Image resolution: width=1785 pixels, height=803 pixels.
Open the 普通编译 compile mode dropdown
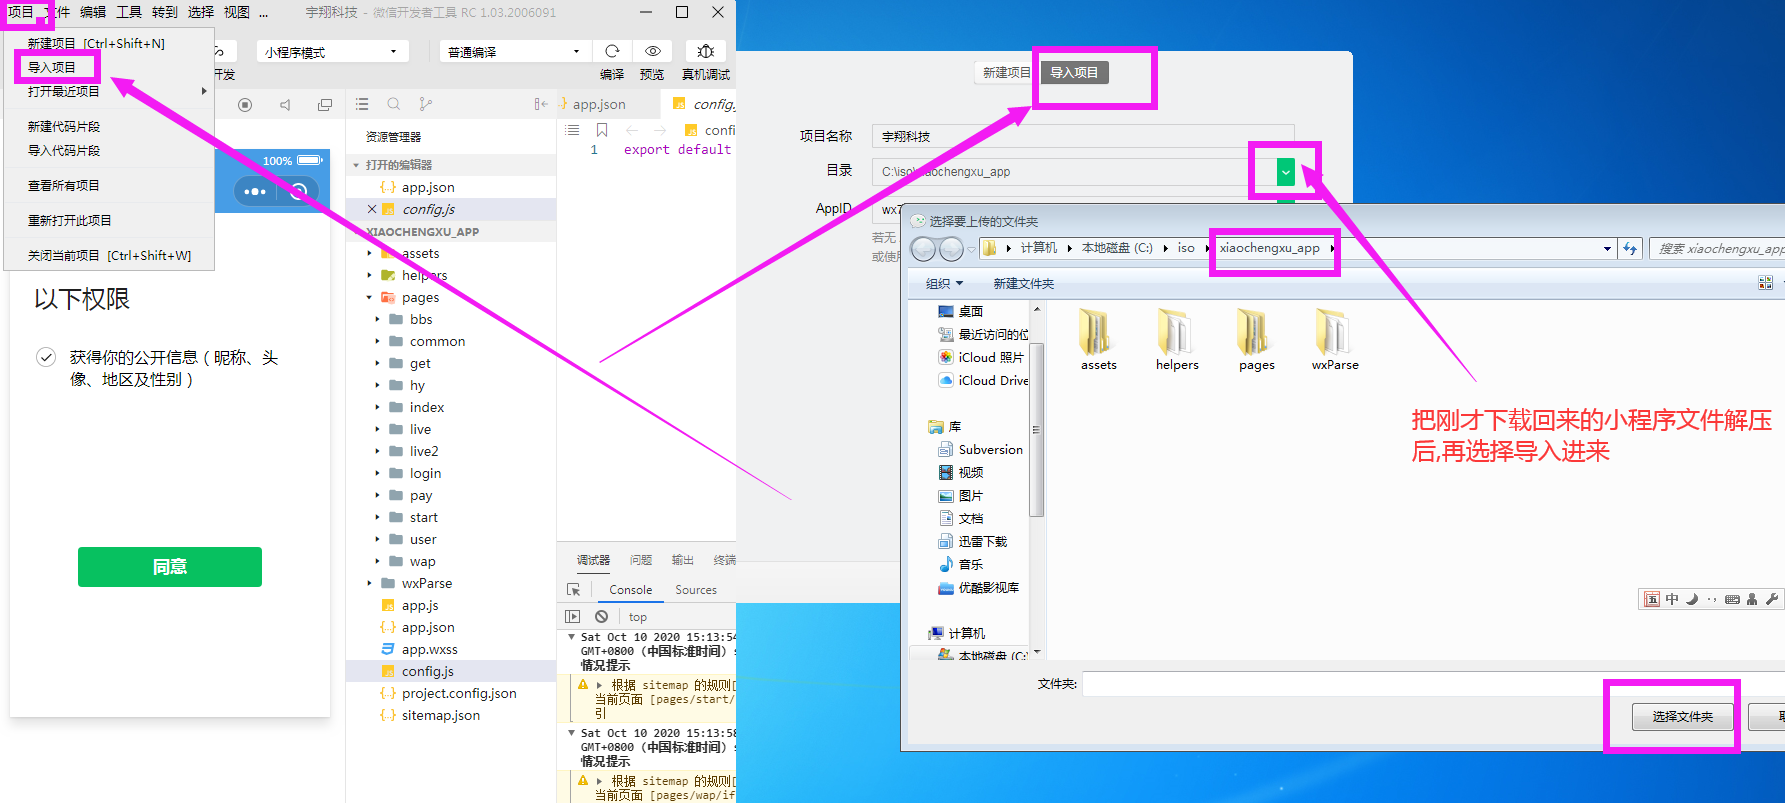click(x=513, y=52)
